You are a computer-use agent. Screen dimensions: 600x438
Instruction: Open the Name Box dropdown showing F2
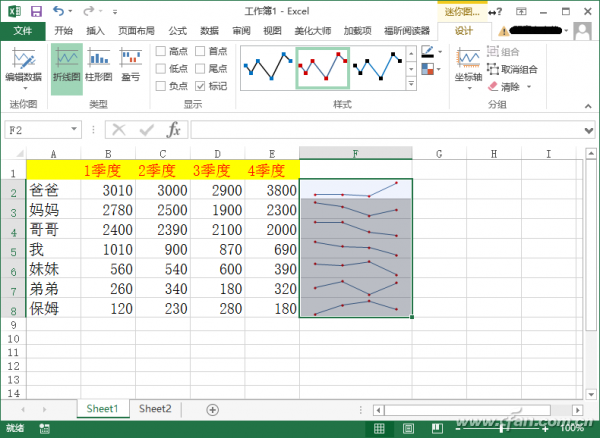[75, 129]
